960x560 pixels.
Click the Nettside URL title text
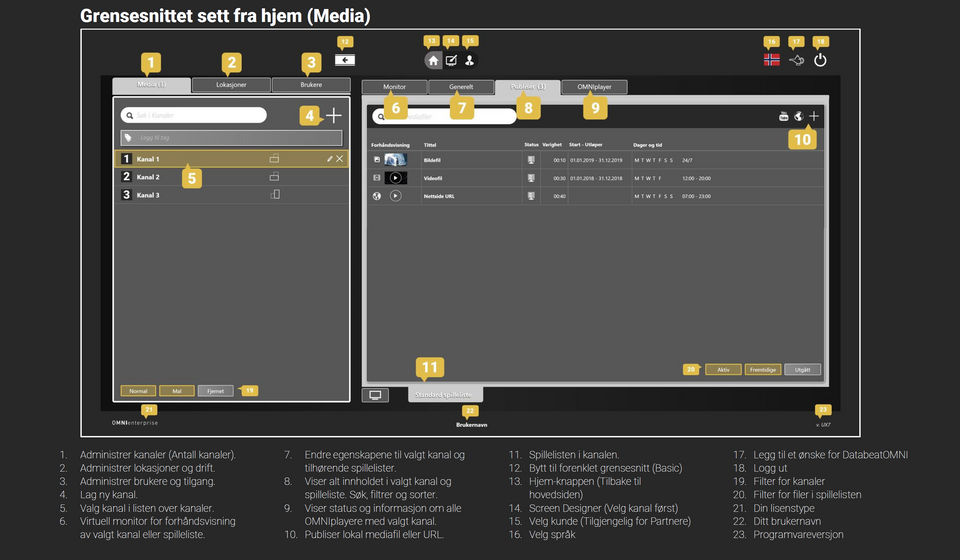(x=439, y=196)
